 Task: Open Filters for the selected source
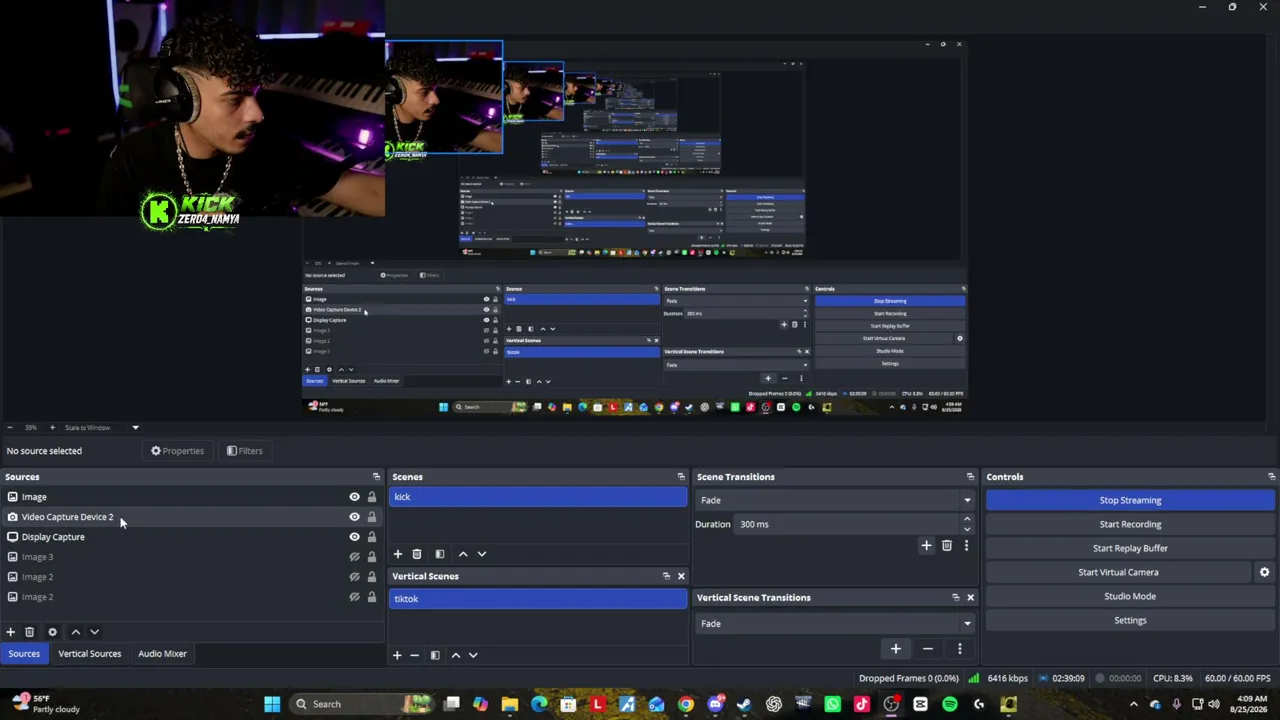pyautogui.click(x=244, y=451)
